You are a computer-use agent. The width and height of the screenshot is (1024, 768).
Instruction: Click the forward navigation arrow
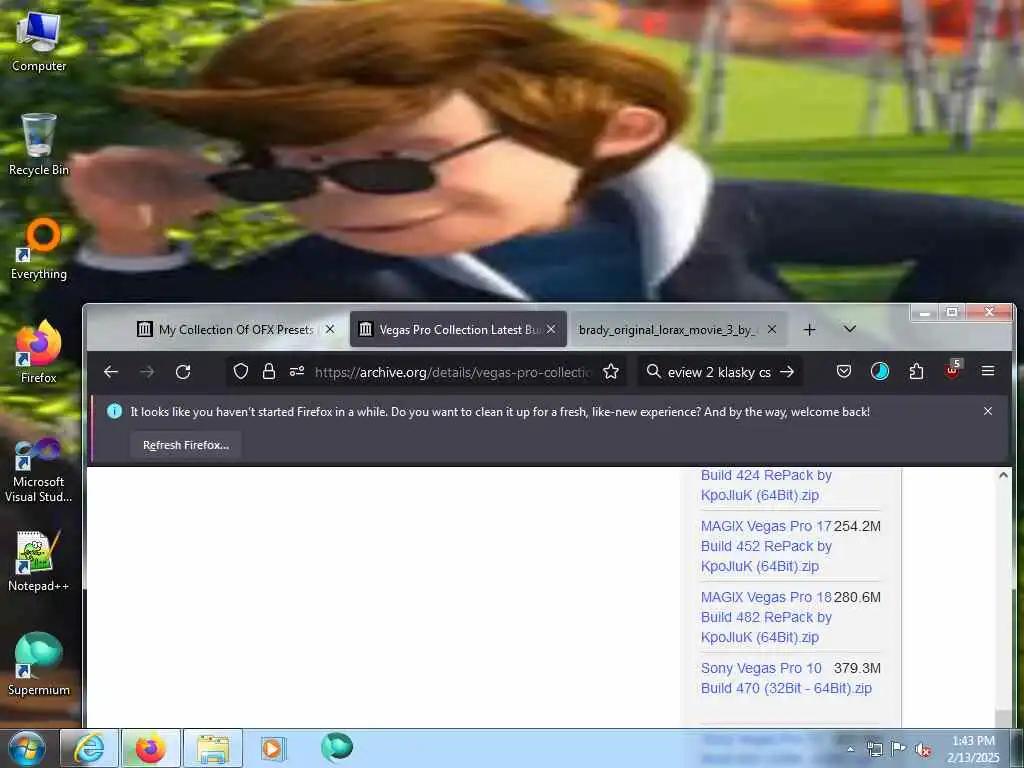point(147,372)
